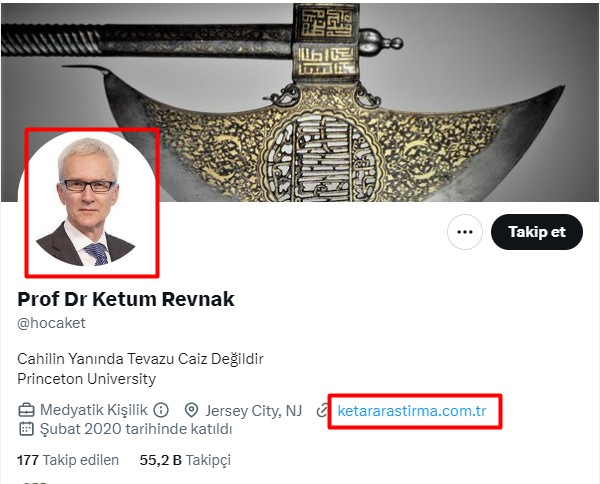Open the 177 Takip edilen following list
The height and width of the screenshot is (484, 600).
[68, 460]
